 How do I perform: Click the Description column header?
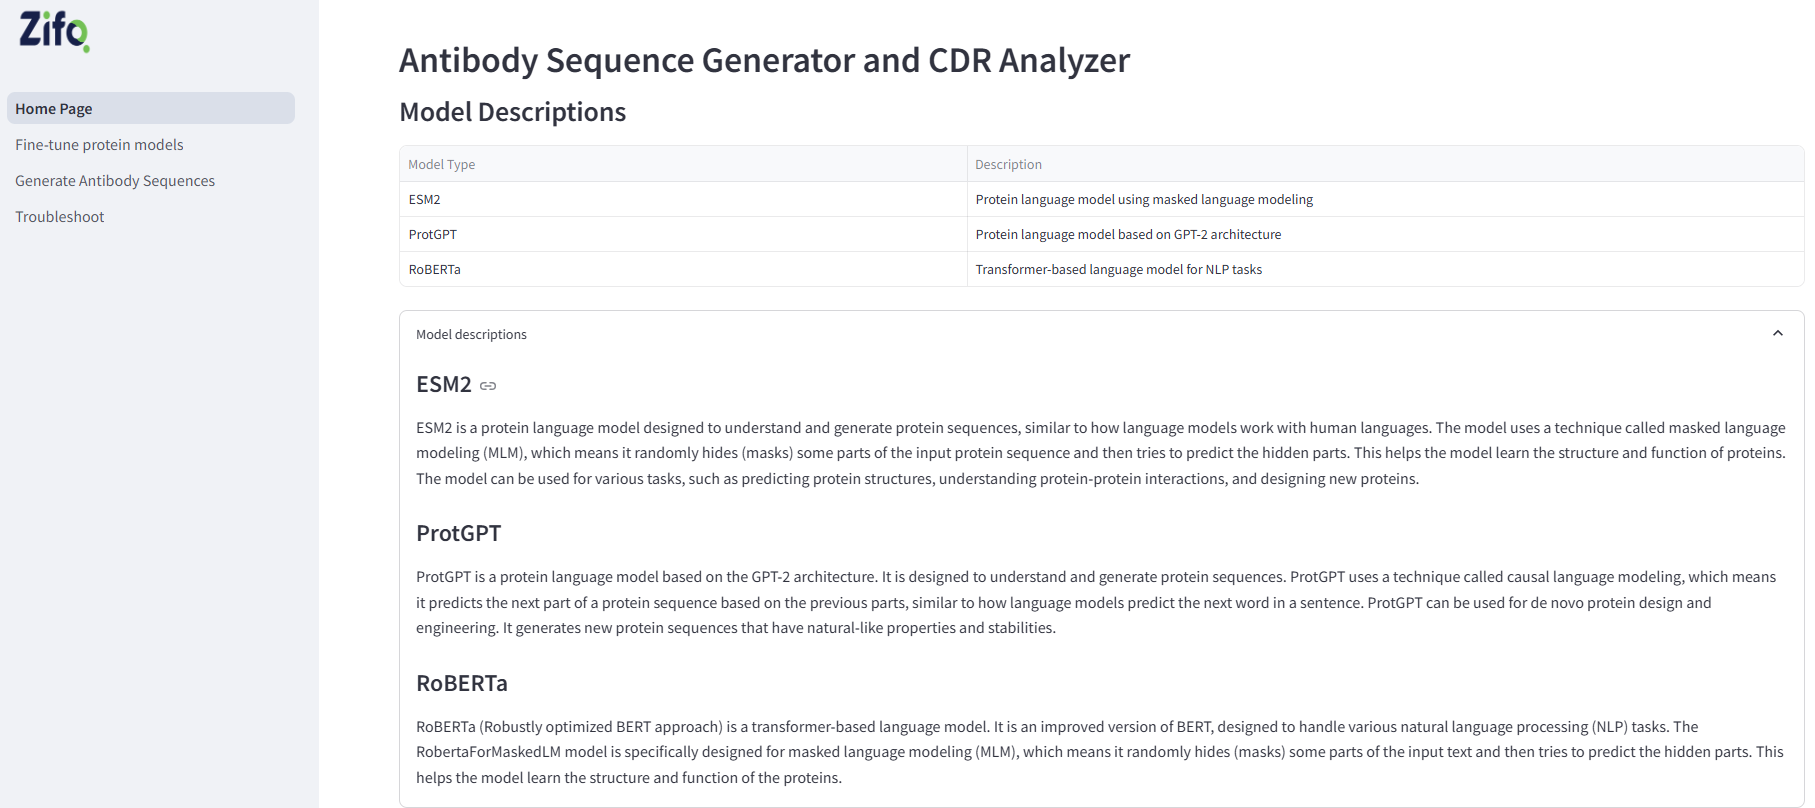point(1008,164)
